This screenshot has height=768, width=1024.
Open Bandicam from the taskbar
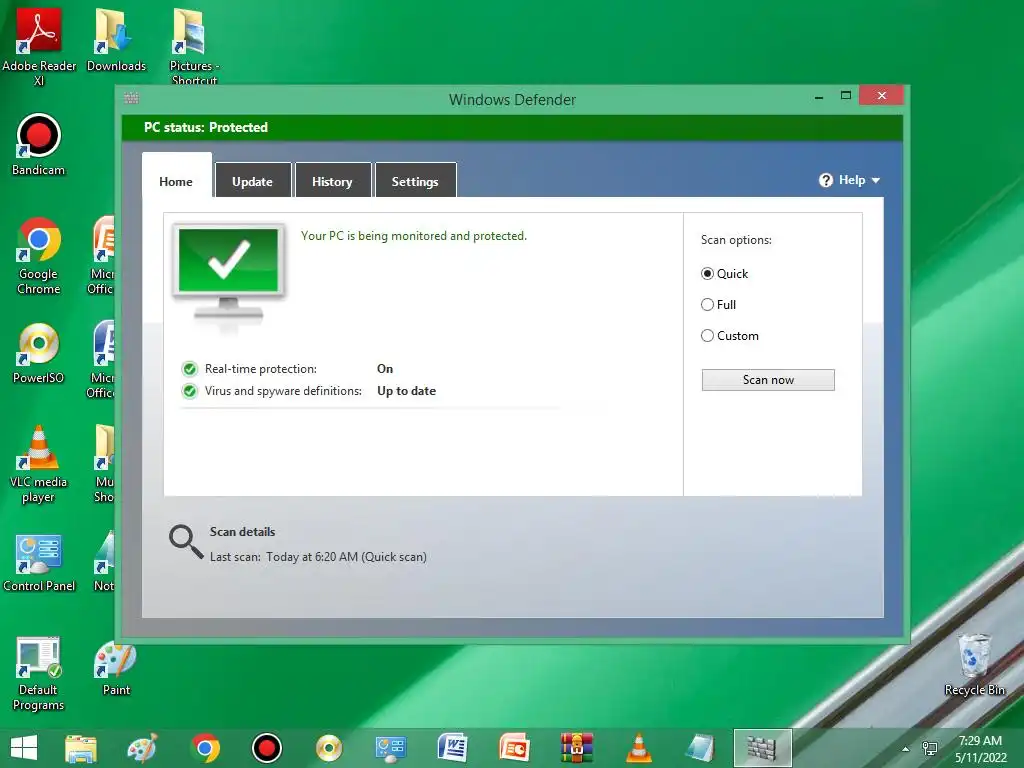coord(266,748)
